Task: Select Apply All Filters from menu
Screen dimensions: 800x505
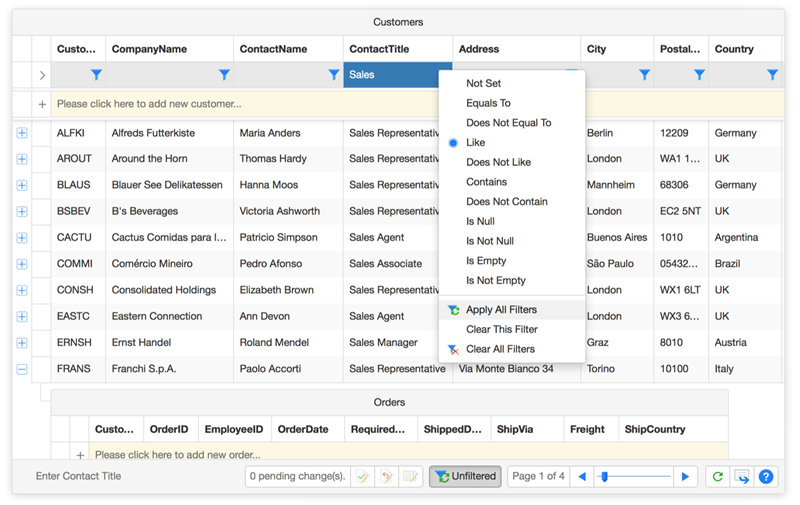Action: (x=501, y=310)
